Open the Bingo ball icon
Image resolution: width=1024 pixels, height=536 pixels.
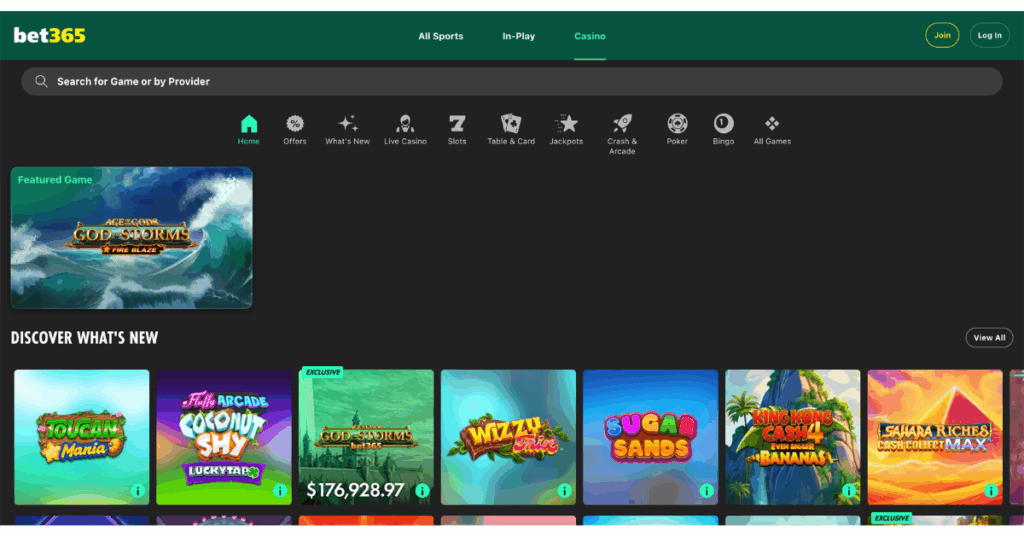[x=723, y=123]
